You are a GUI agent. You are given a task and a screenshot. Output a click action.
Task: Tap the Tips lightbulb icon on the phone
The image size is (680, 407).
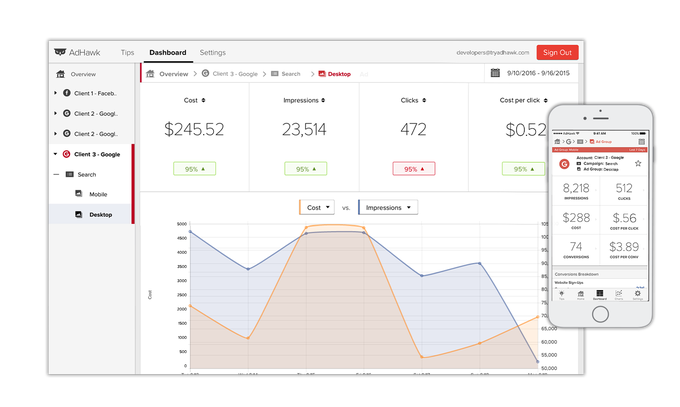[562, 294]
